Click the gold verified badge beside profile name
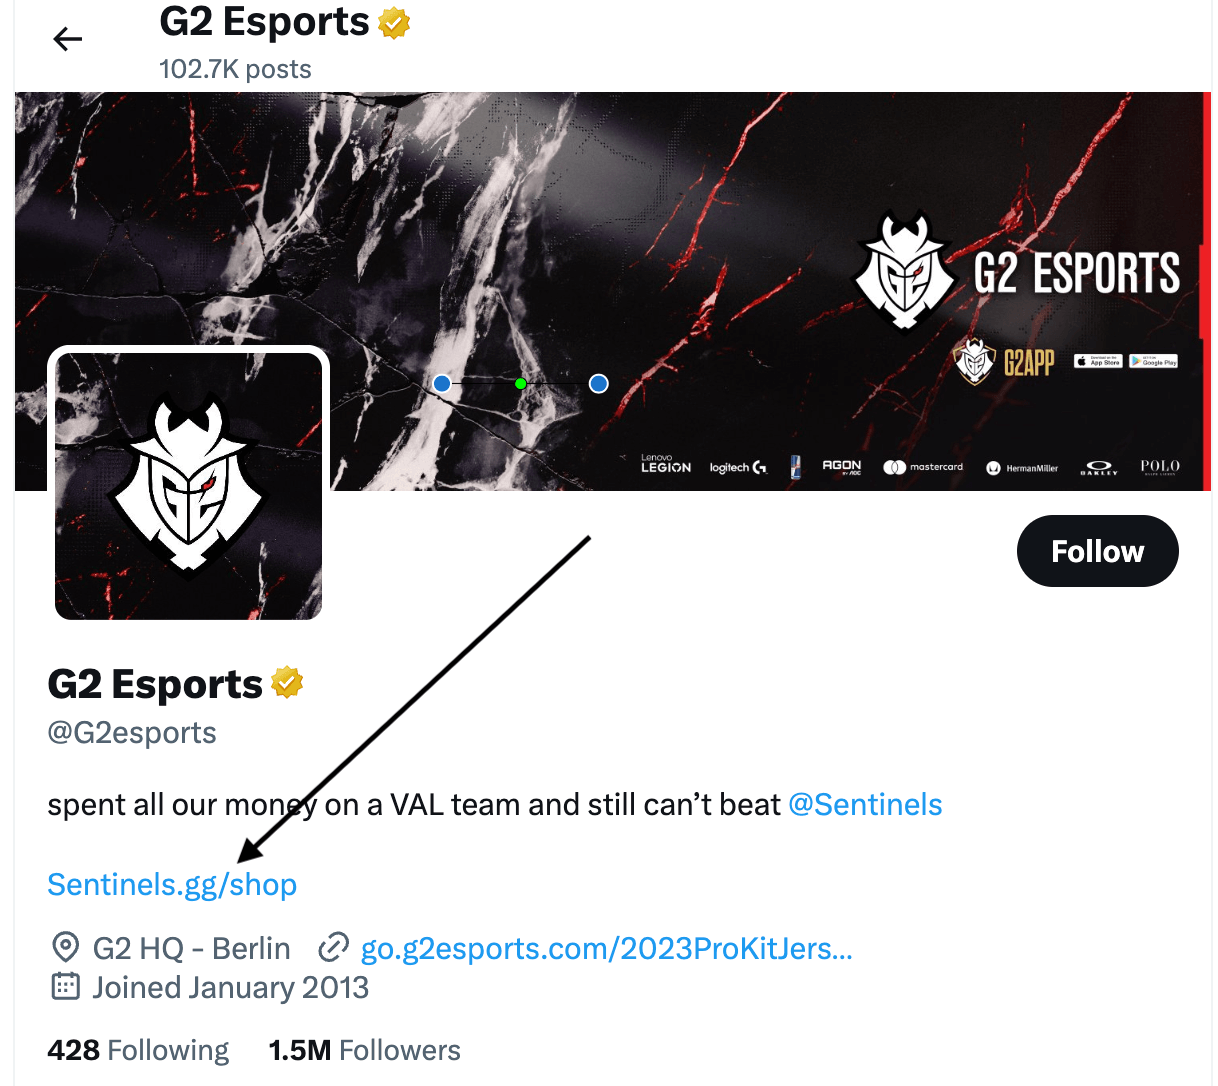Image resolution: width=1218 pixels, height=1086 pixels. (287, 683)
